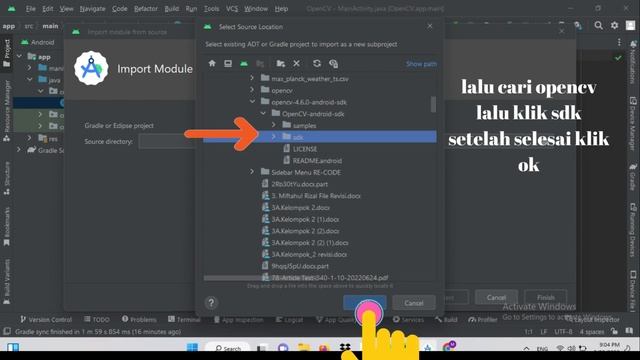640x360 pixels.
Task: Open Structure tool window
Action: pyautogui.click(x=7, y=178)
